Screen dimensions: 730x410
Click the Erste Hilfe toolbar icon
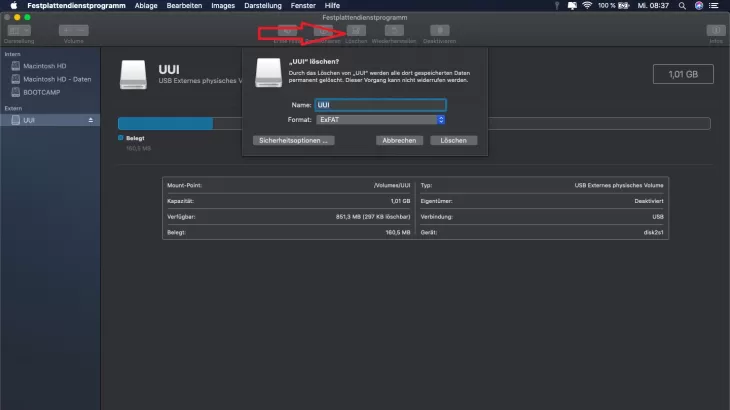[x=288, y=31]
